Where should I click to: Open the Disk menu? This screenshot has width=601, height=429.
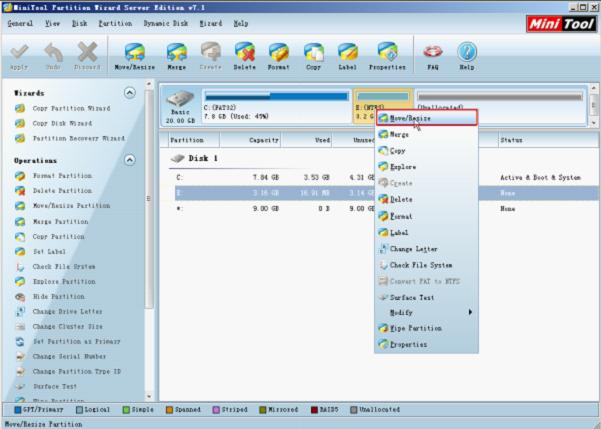coord(80,23)
